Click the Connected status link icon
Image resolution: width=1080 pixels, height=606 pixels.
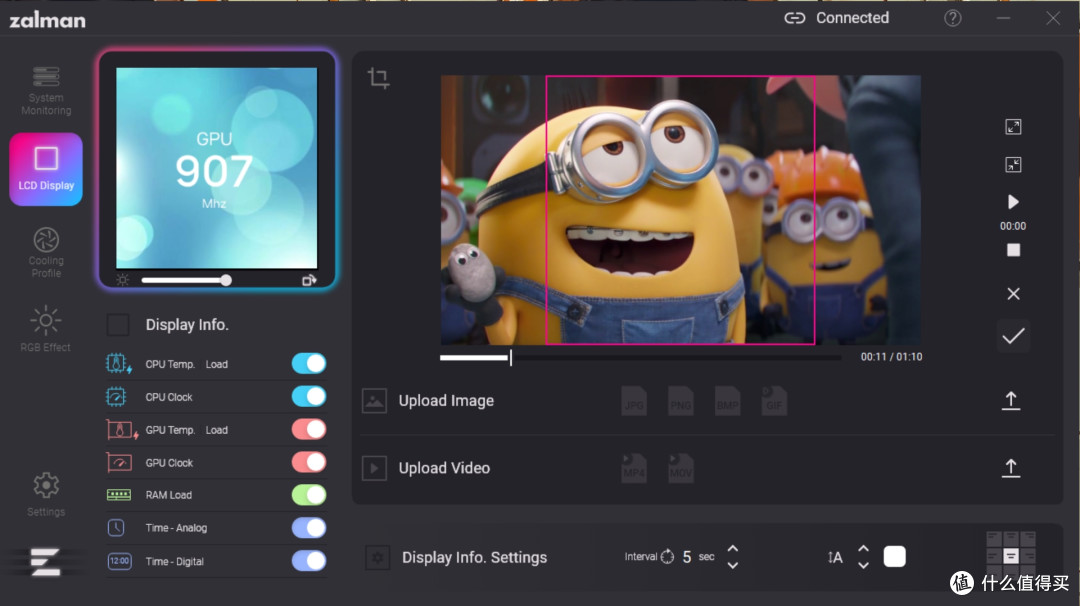click(x=794, y=18)
